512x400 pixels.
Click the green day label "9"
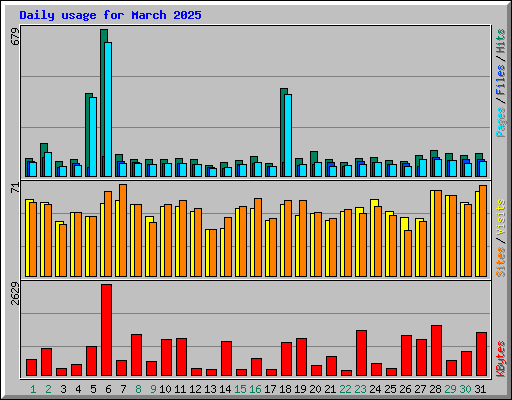[x=153, y=389]
